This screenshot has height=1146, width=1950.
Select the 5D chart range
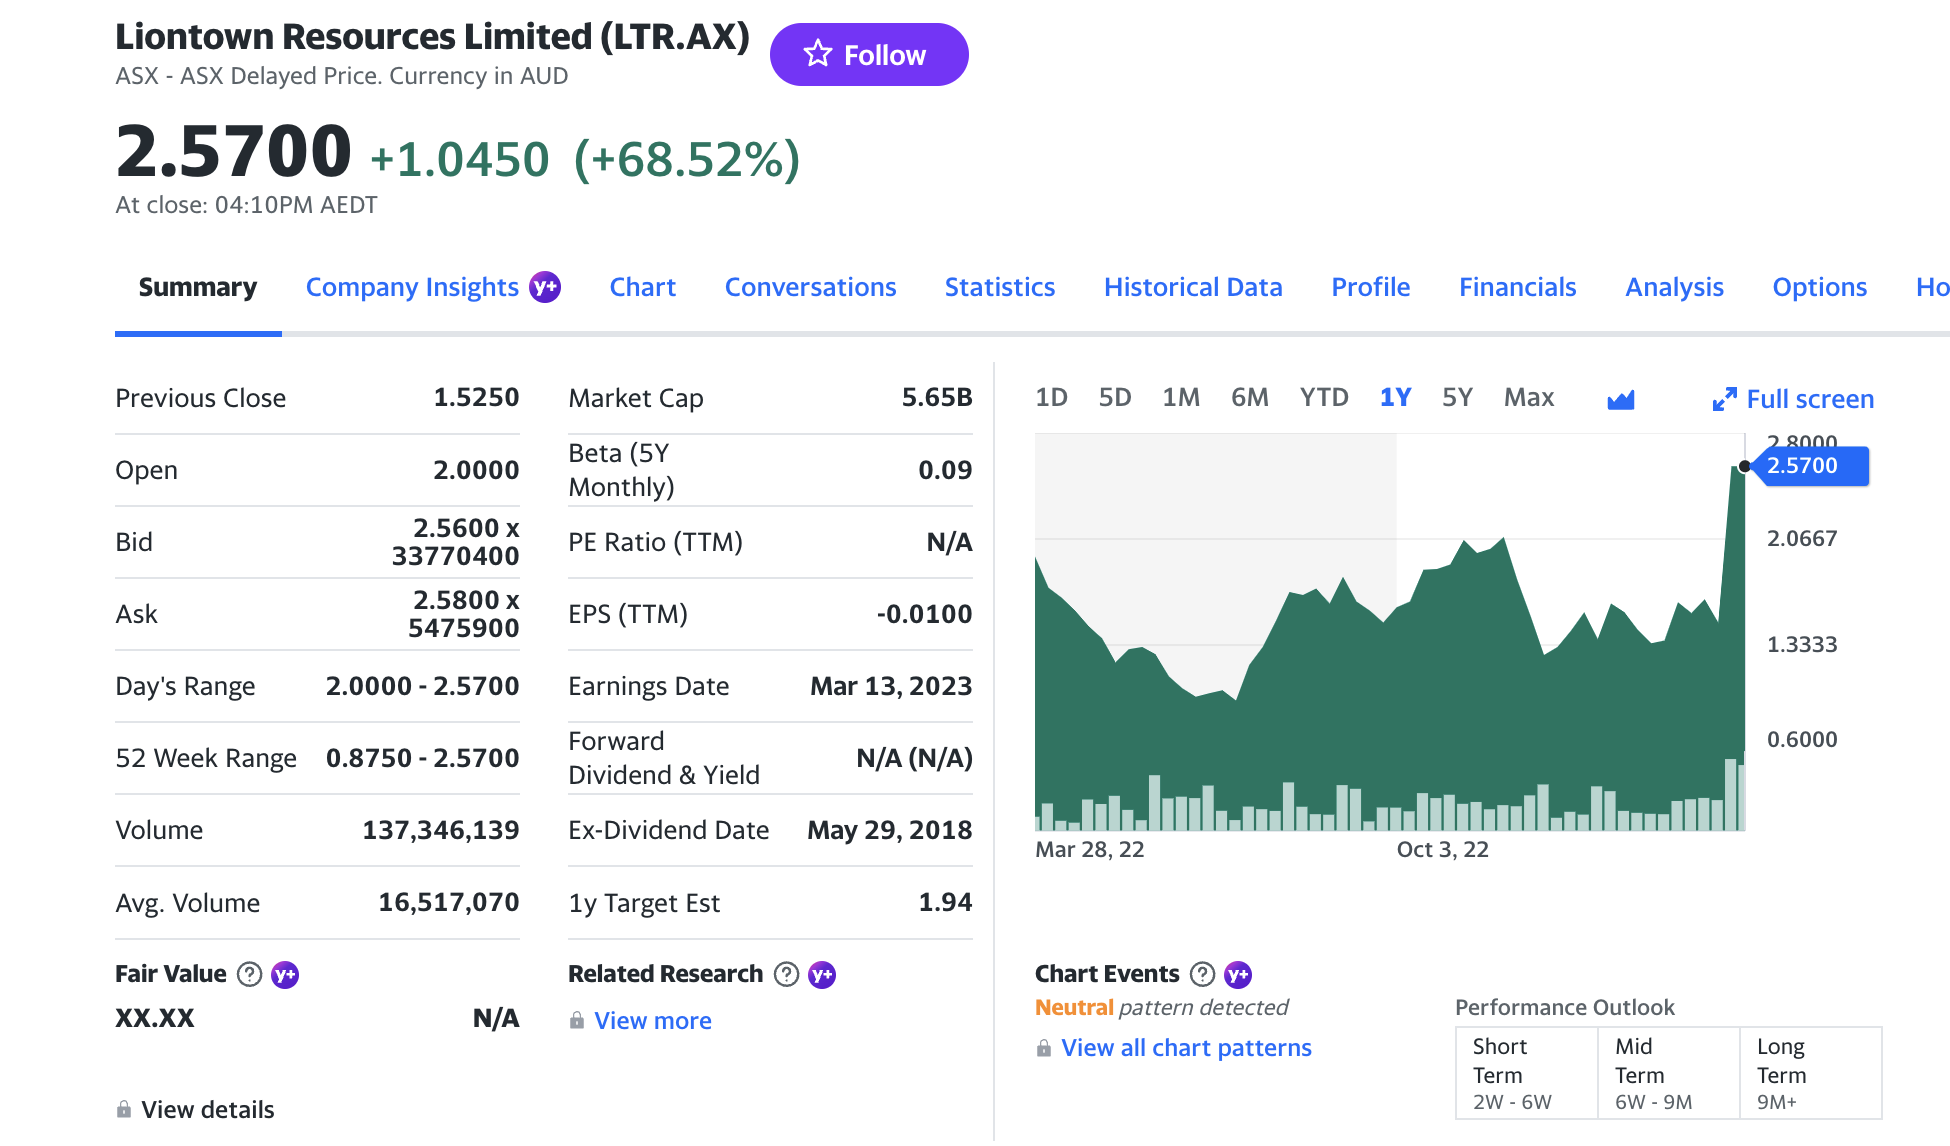coord(1115,398)
